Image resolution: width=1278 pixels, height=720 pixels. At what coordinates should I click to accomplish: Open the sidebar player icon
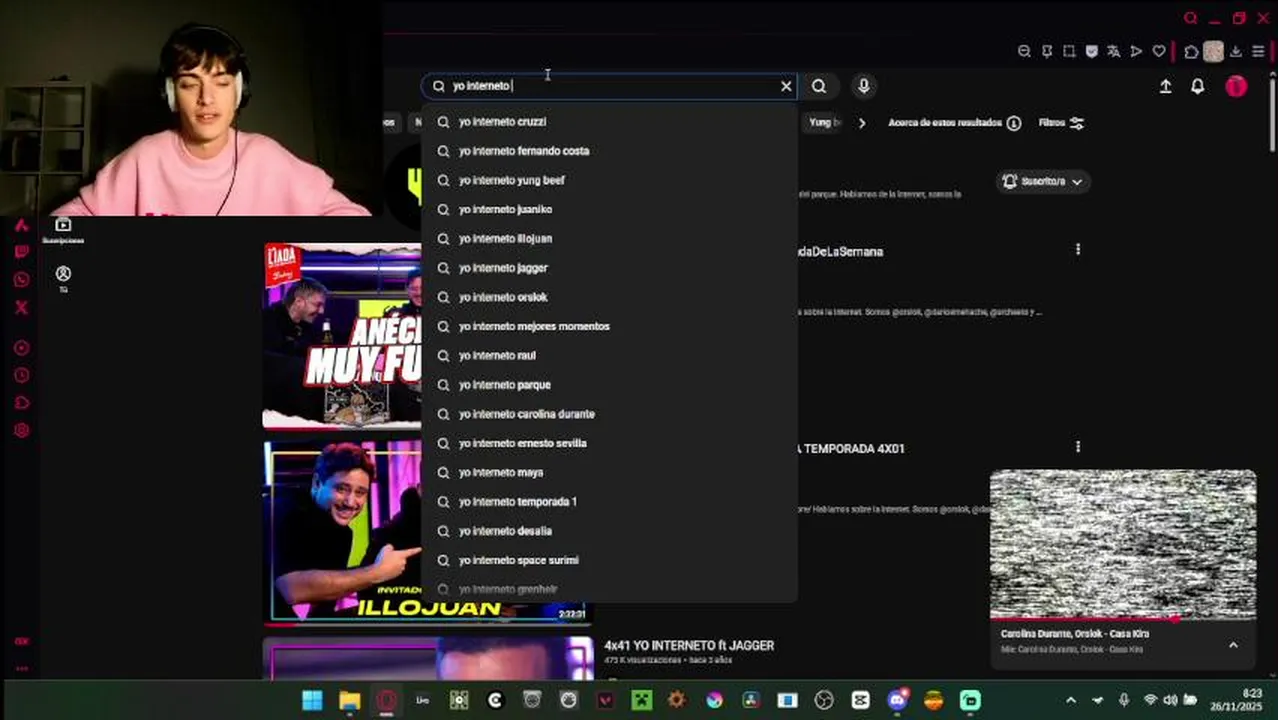[21, 348]
